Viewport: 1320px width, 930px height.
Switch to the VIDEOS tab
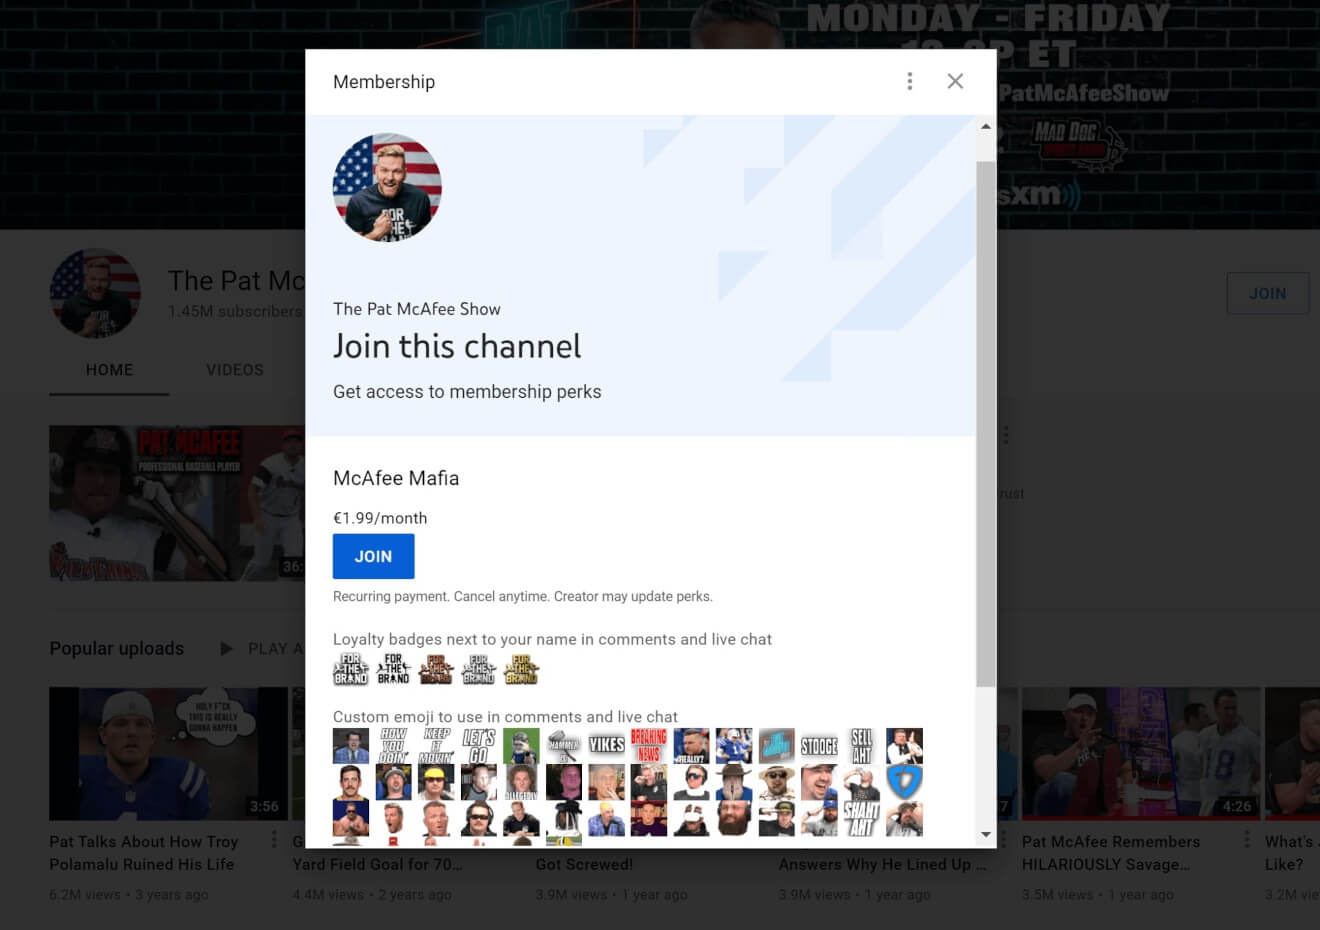[235, 370]
